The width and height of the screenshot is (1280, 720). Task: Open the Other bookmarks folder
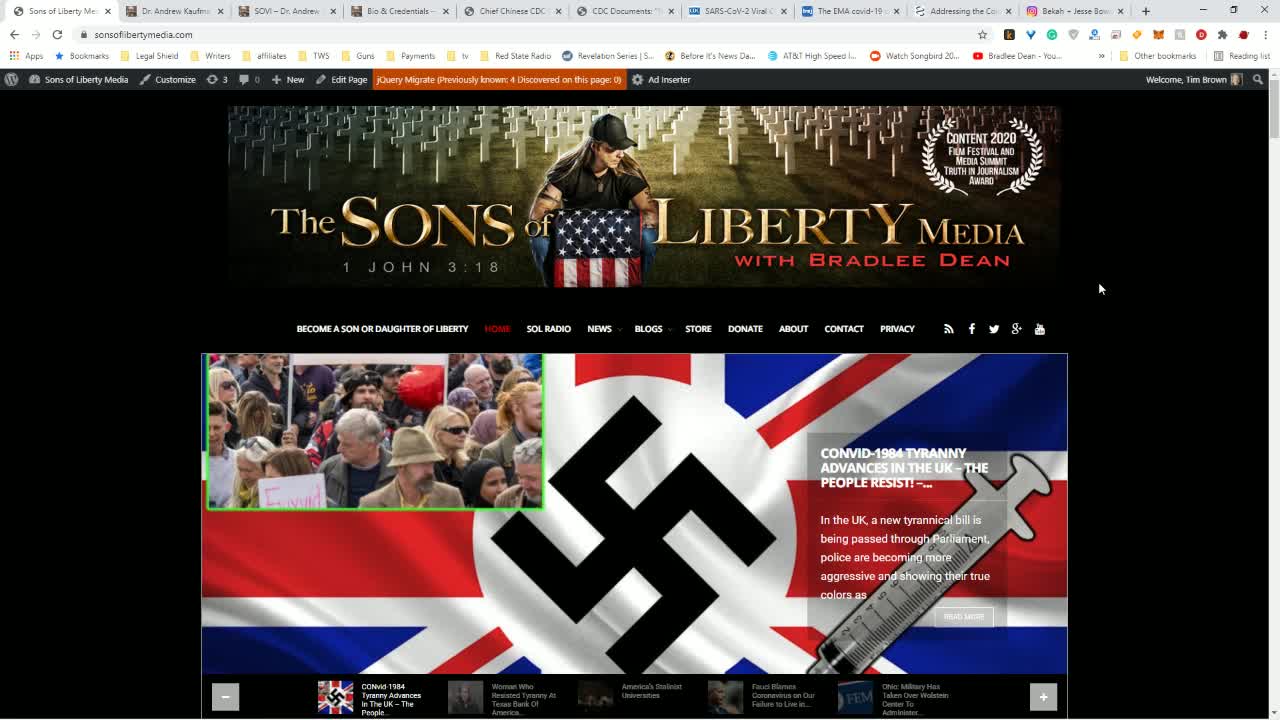pyautogui.click(x=1158, y=56)
